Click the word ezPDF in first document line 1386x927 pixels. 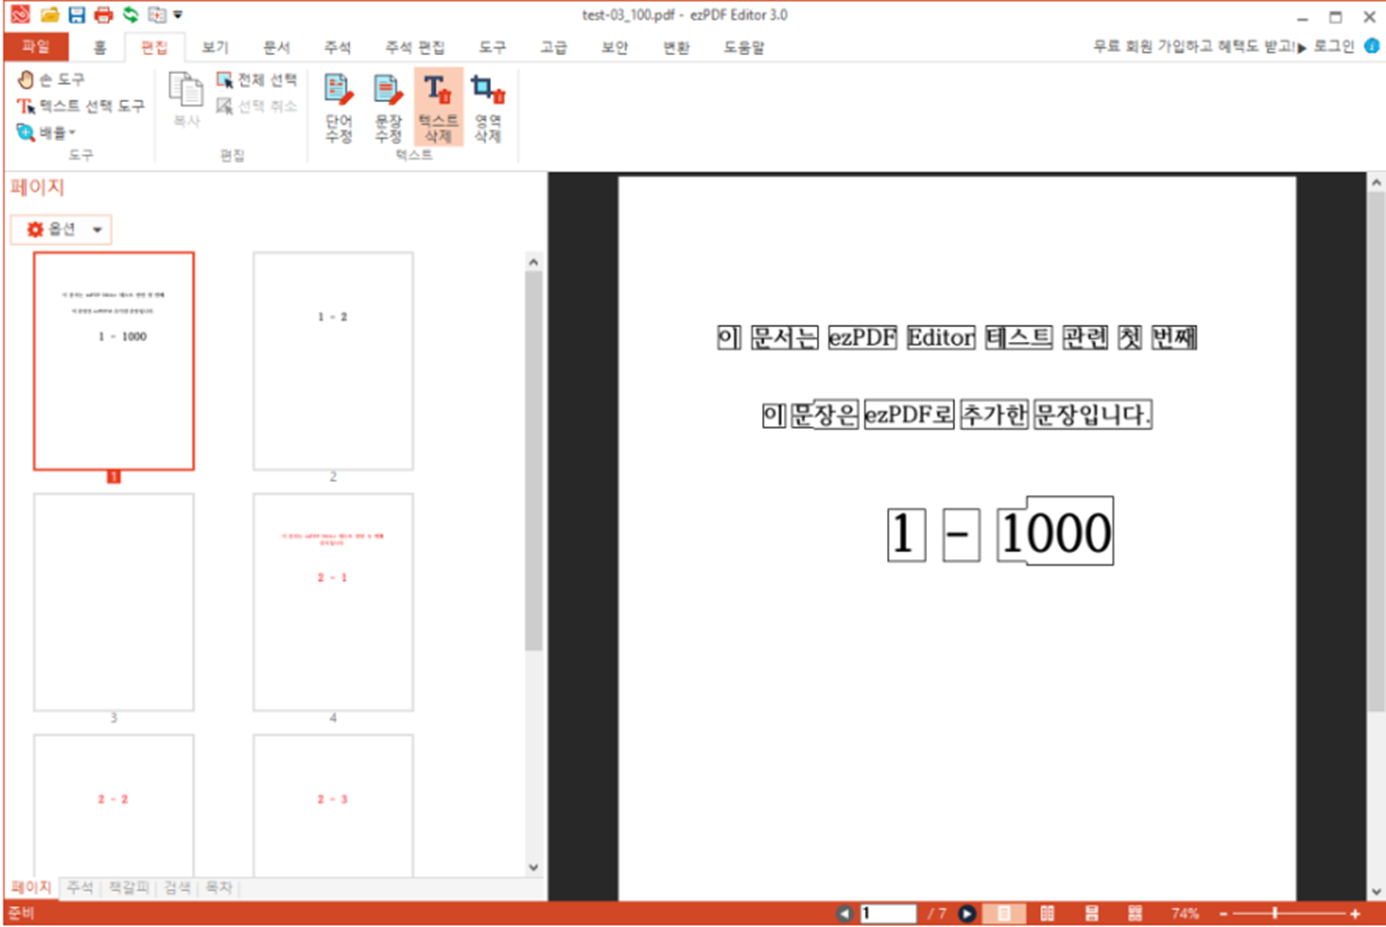pyautogui.click(x=862, y=337)
